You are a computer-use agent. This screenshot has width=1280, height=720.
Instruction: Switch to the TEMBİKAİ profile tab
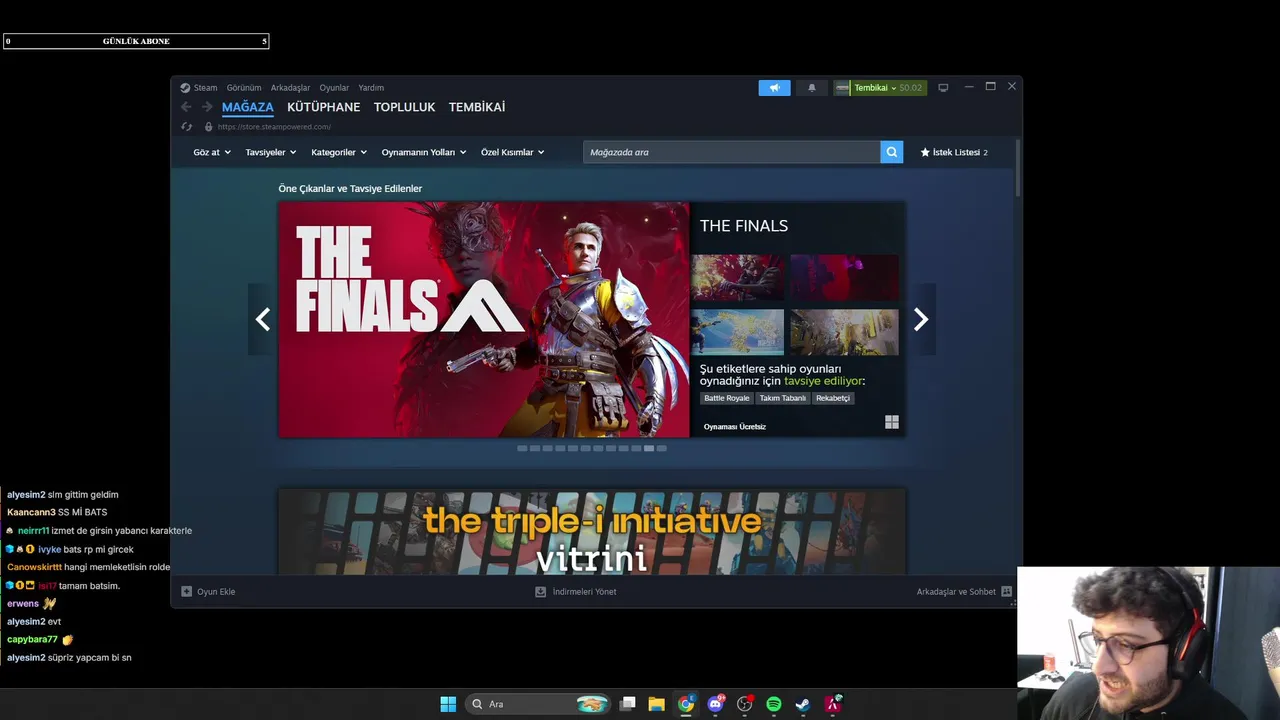click(477, 107)
